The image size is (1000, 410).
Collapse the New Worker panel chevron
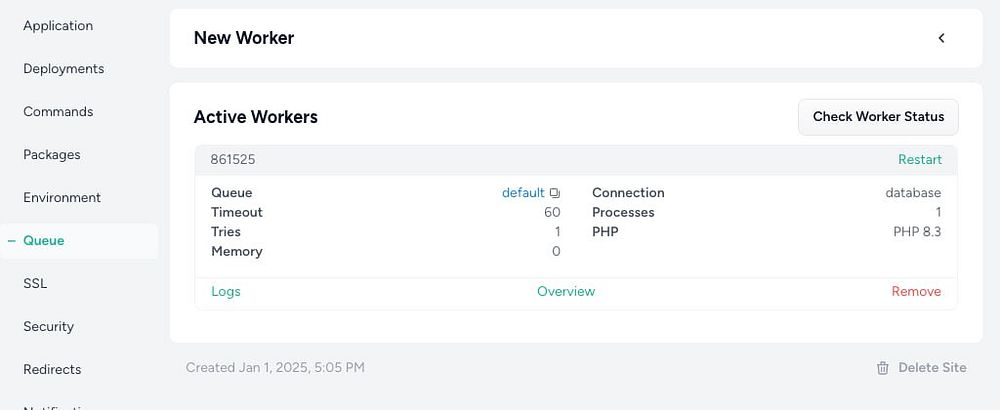pos(941,38)
